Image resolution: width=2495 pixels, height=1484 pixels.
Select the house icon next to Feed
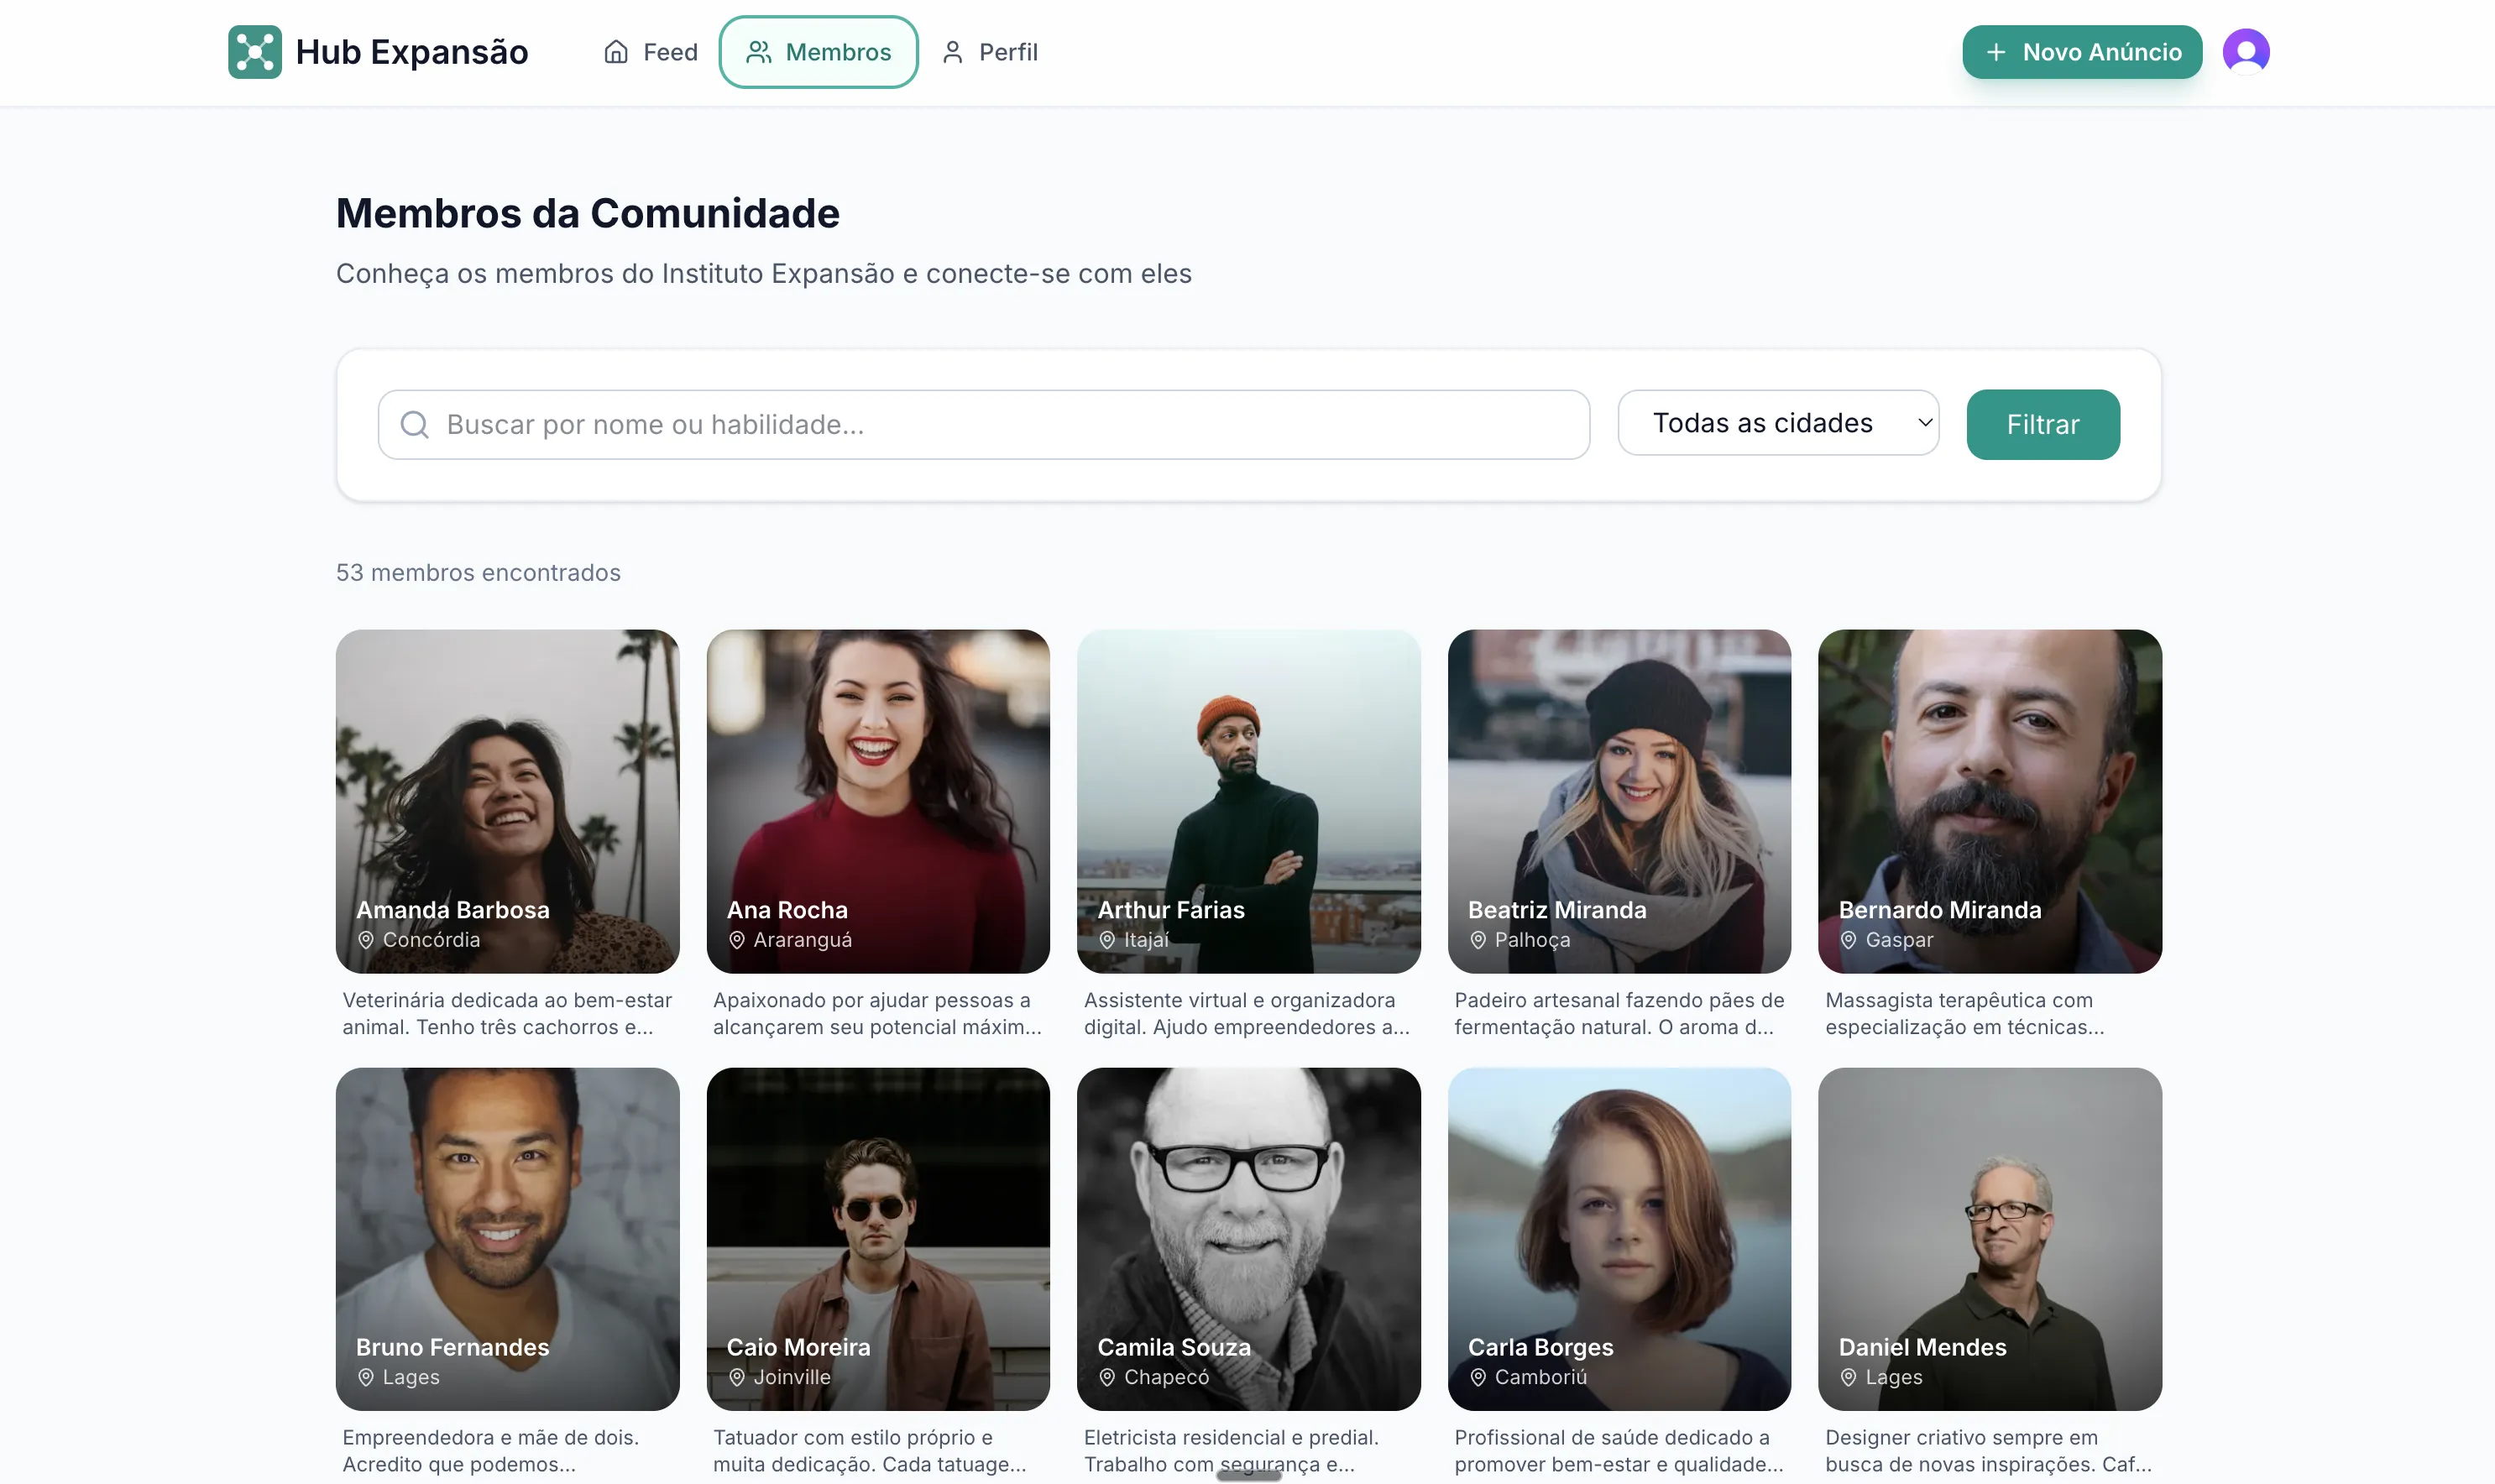point(616,51)
